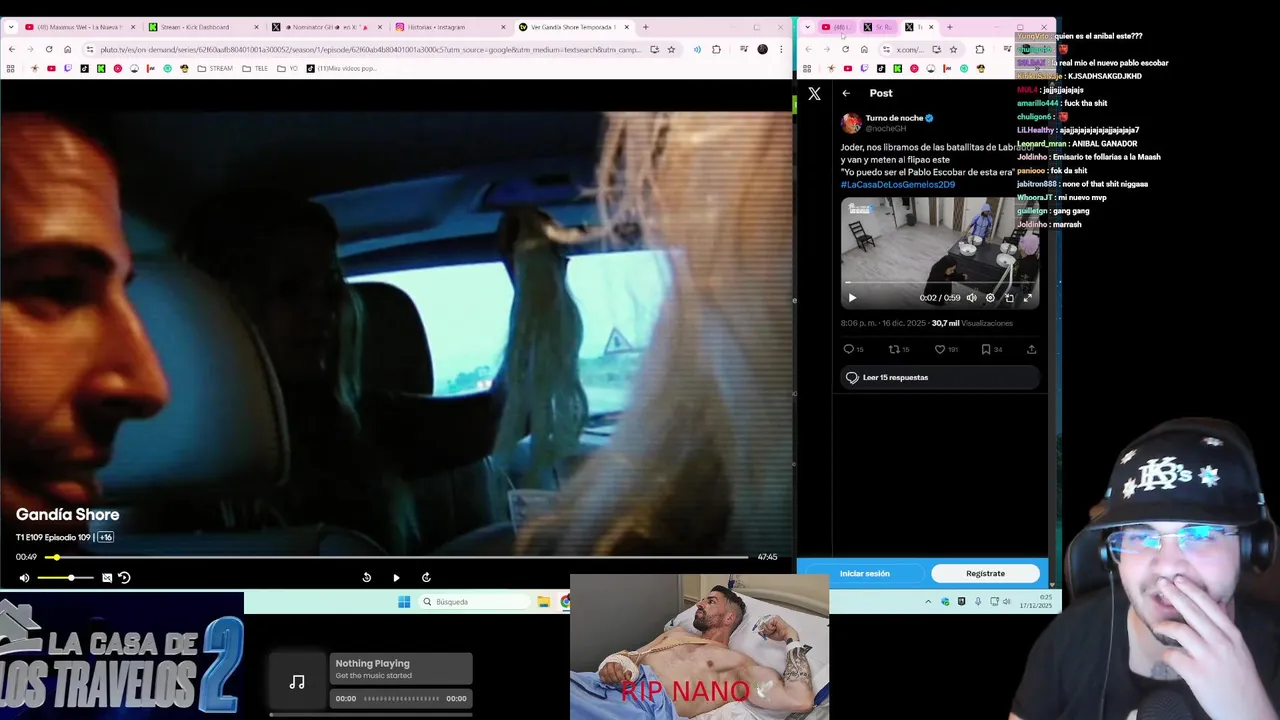This screenshot has height=720, width=1280.
Task: Bookmark the Pluto TV page star
Action: tap(671, 49)
